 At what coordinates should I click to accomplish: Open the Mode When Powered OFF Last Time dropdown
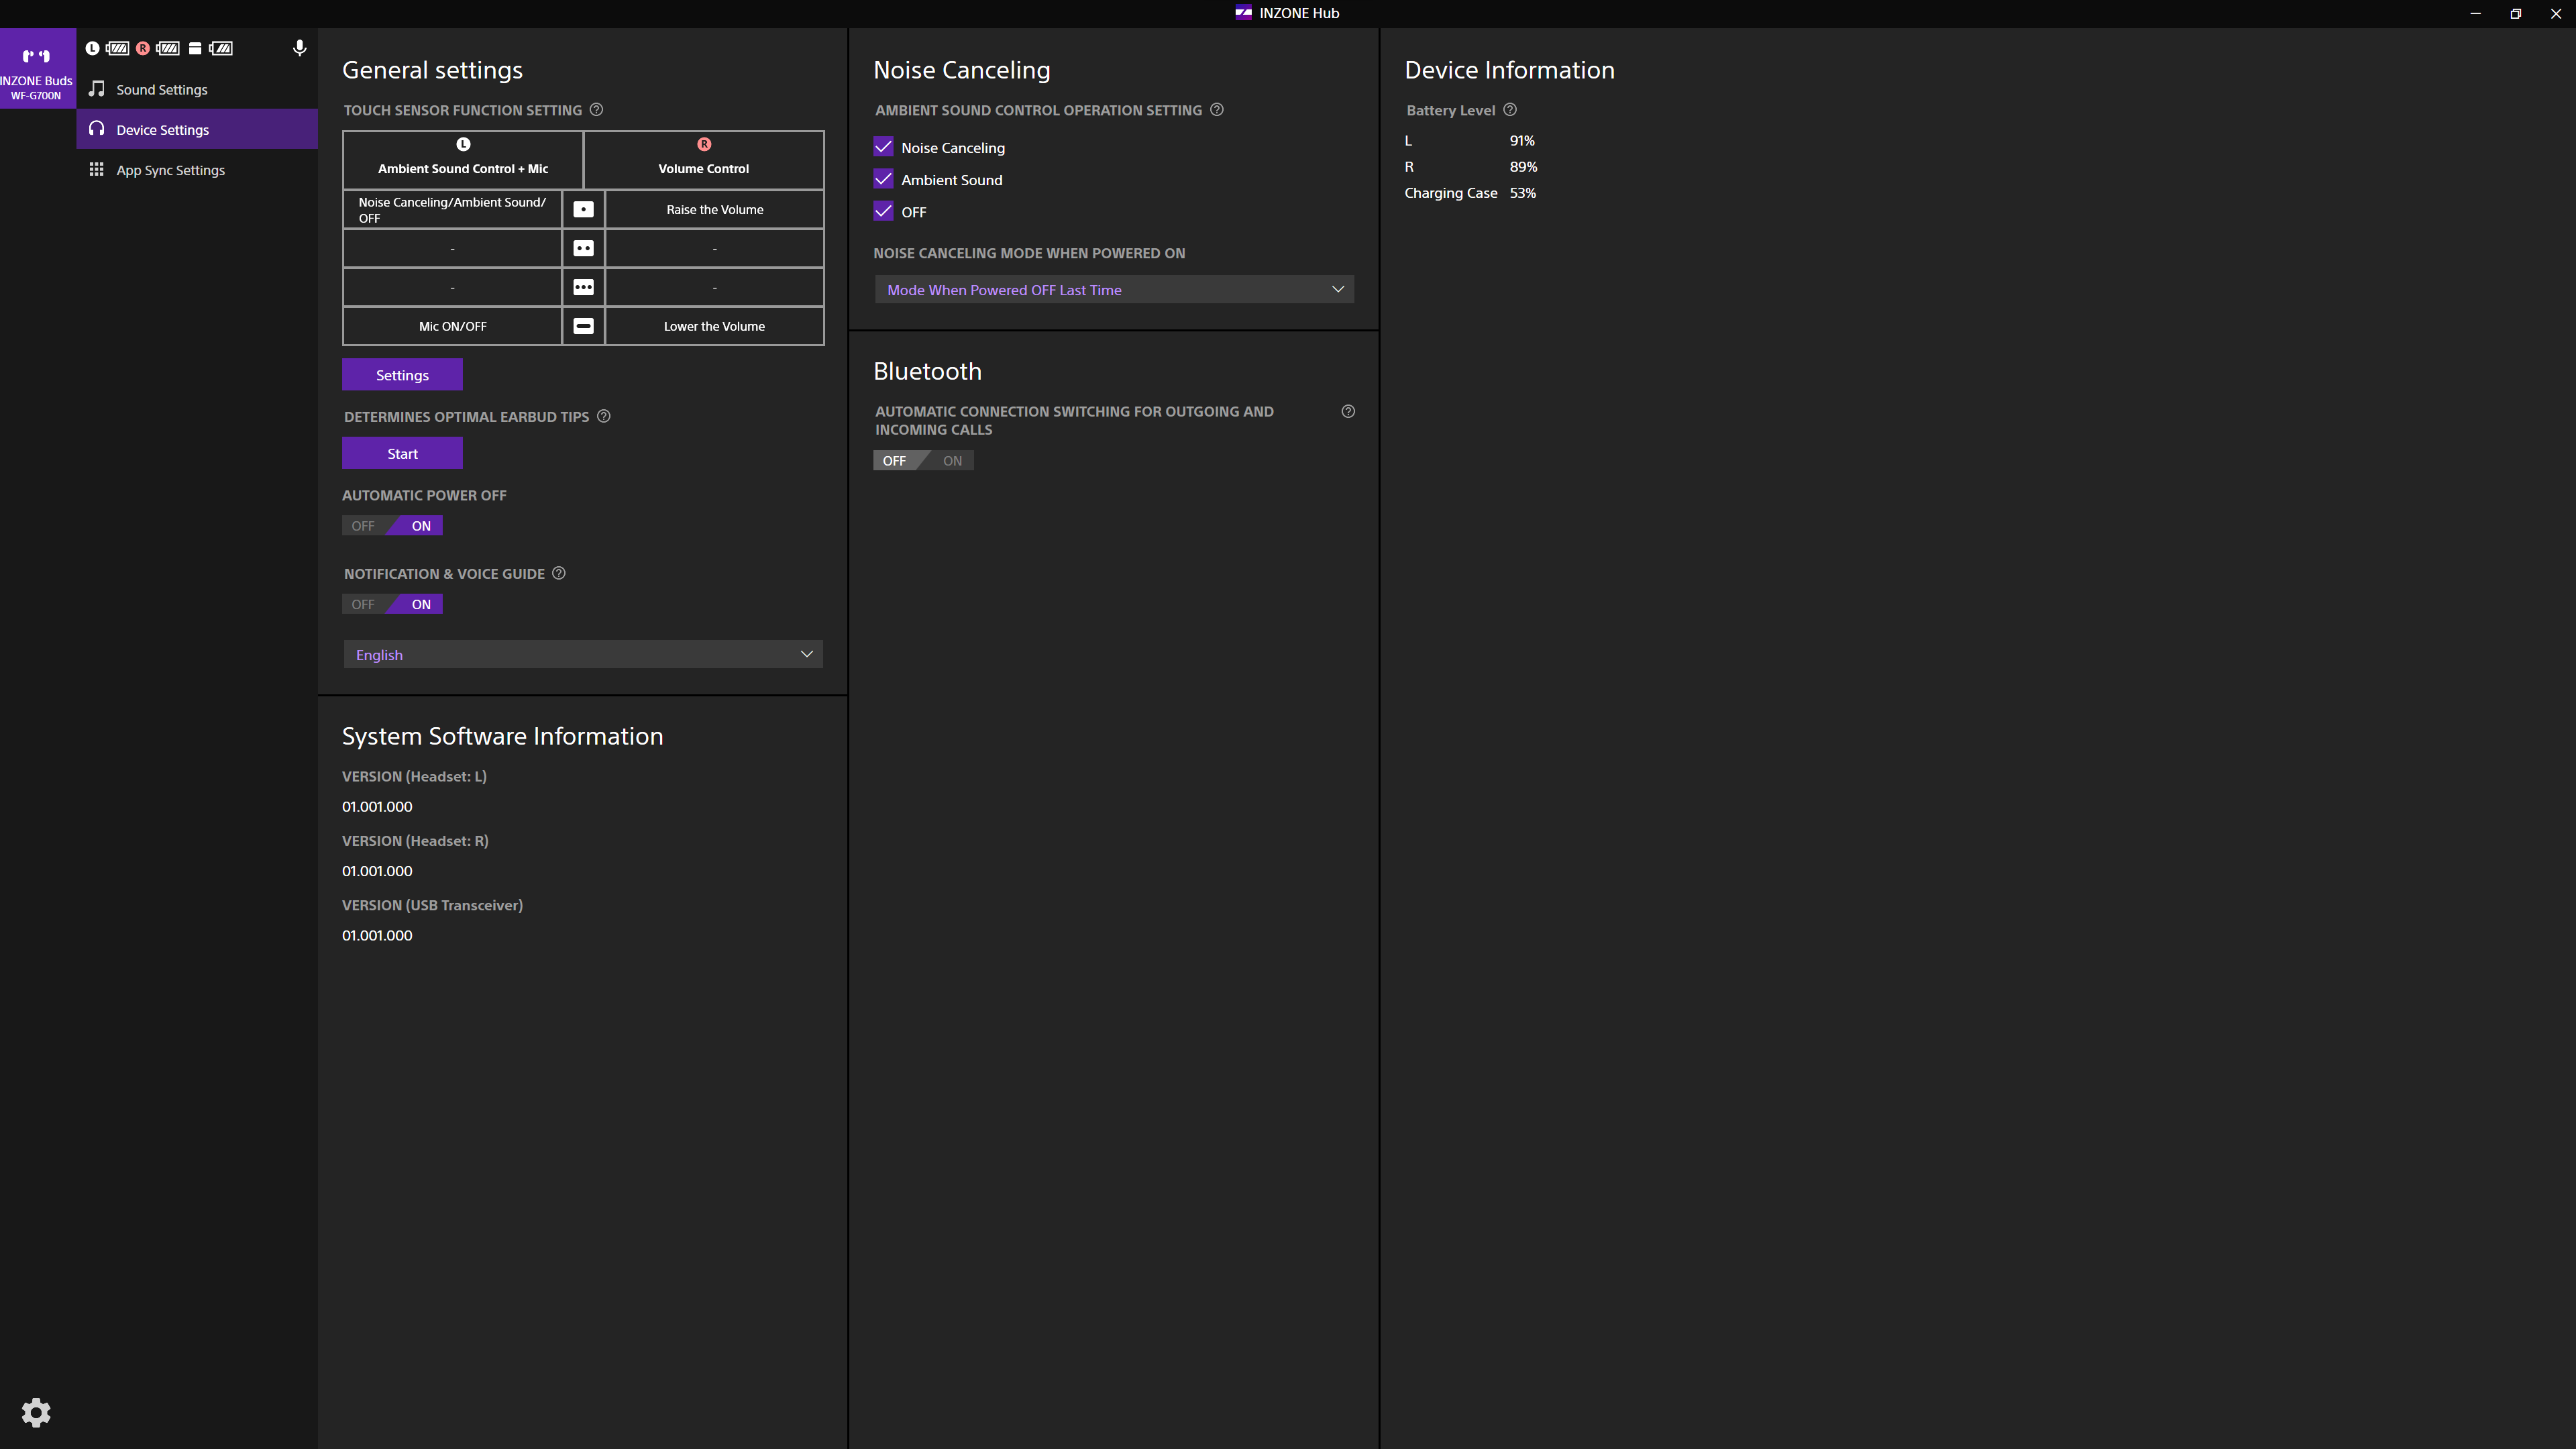point(1114,290)
